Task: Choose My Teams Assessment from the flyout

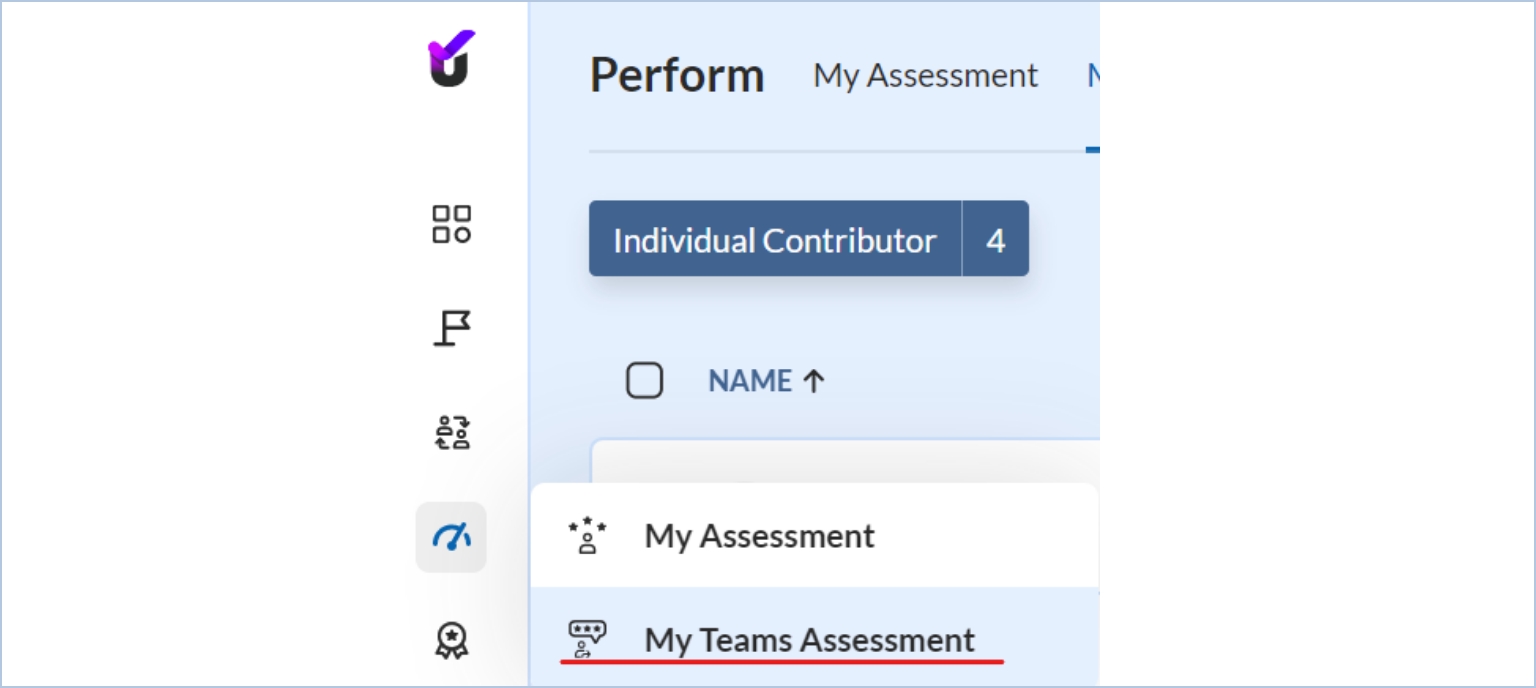Action: tap(809, 640)
